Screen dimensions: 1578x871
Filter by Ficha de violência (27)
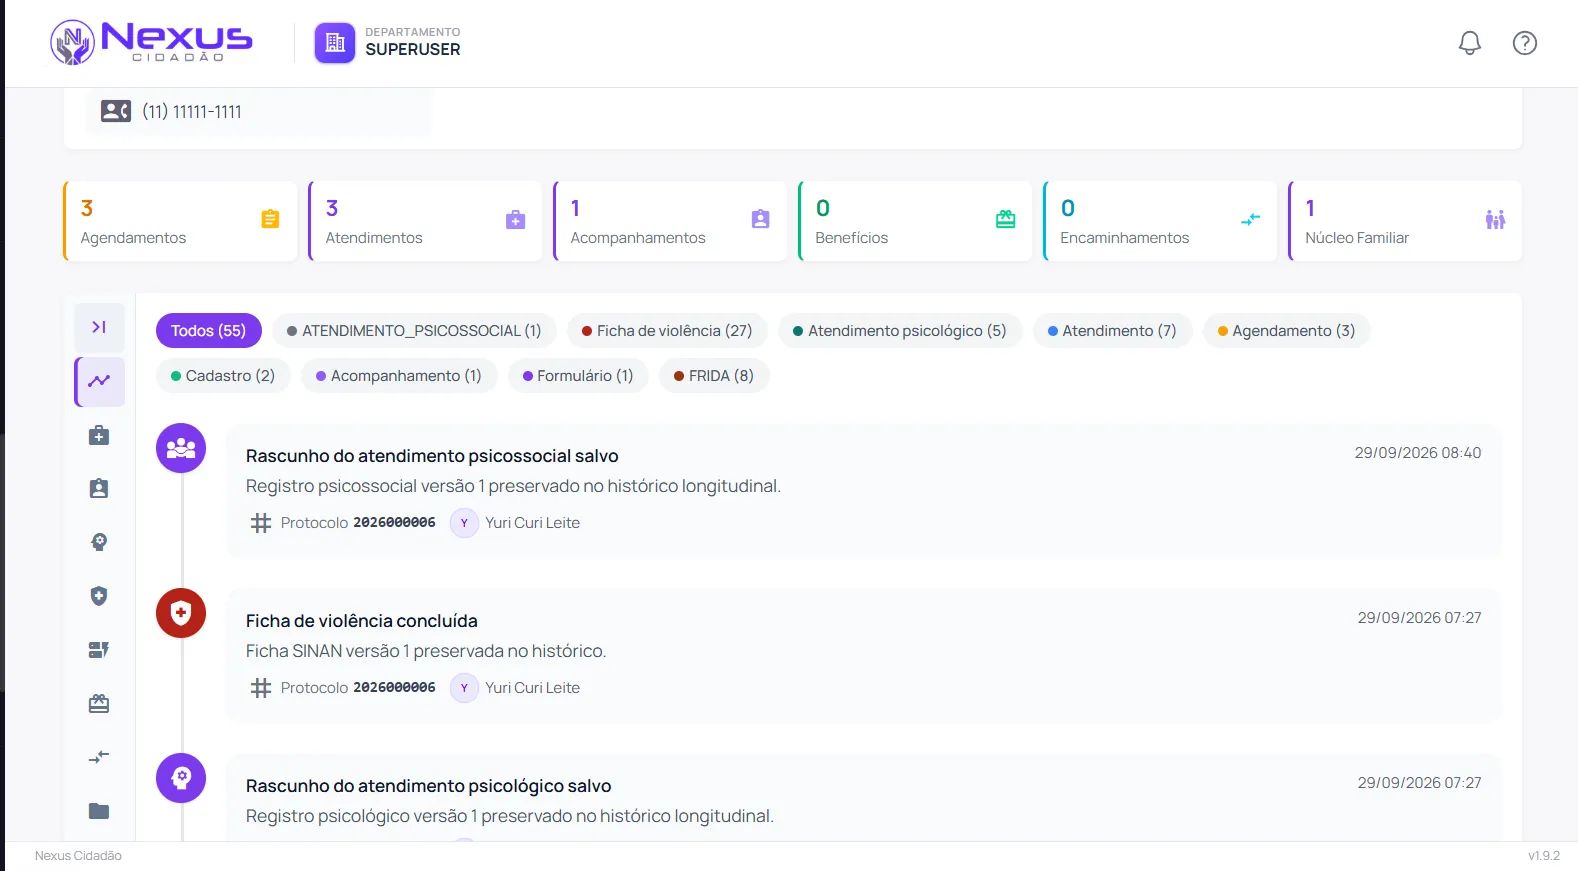[x=667, y=331]
